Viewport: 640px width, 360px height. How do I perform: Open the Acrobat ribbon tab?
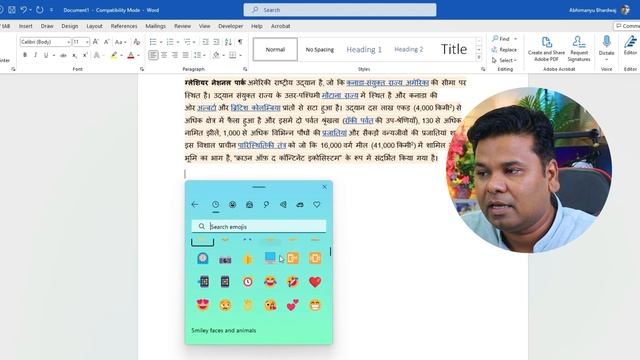pos(280,26)
